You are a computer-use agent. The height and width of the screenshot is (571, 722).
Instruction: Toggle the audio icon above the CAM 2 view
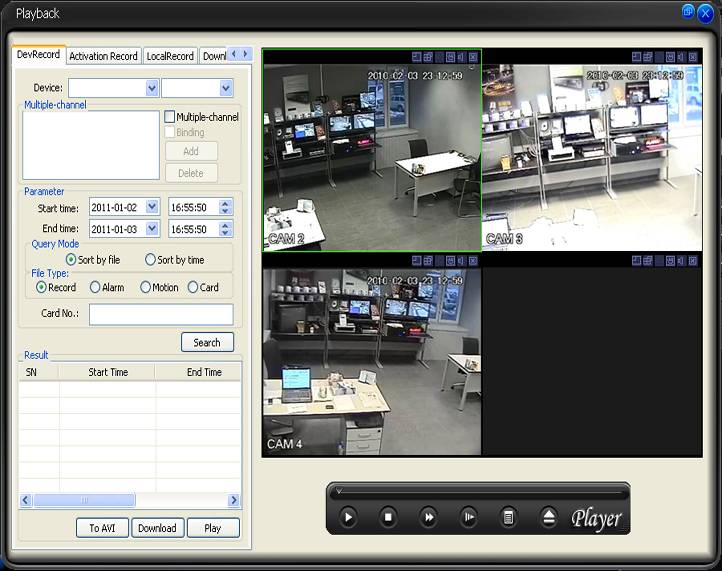462,57
